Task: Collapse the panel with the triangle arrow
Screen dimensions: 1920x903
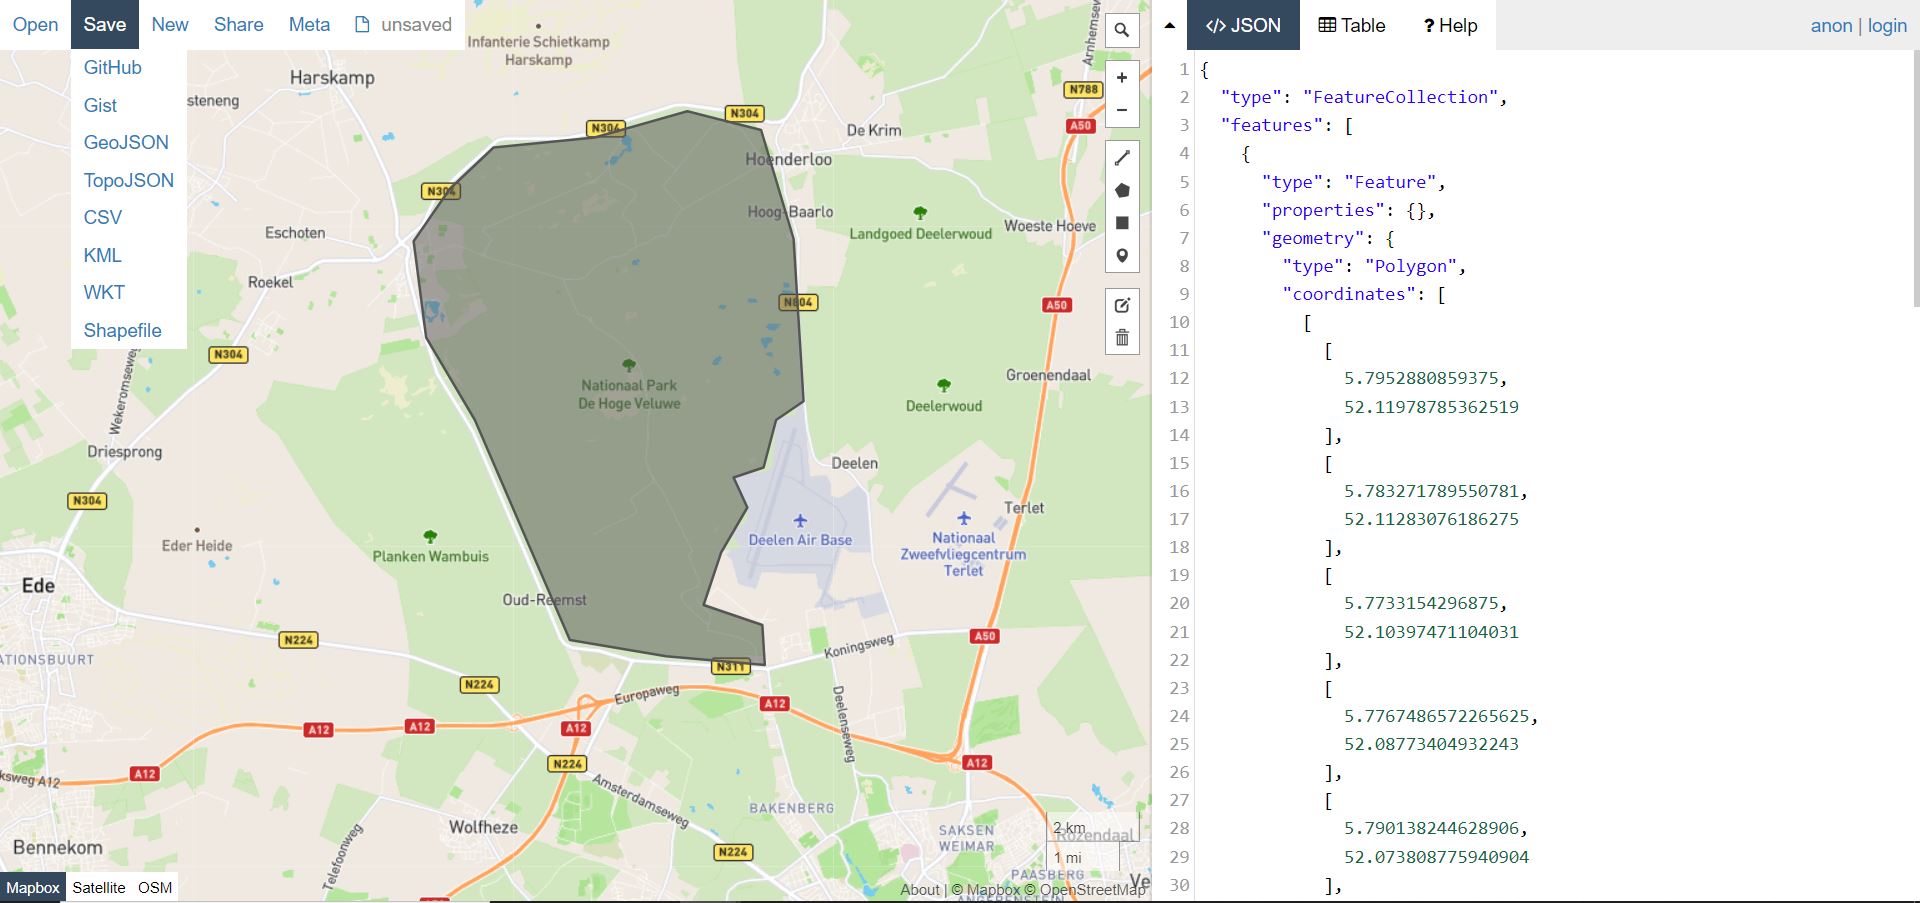Action: coord(1169,26)
